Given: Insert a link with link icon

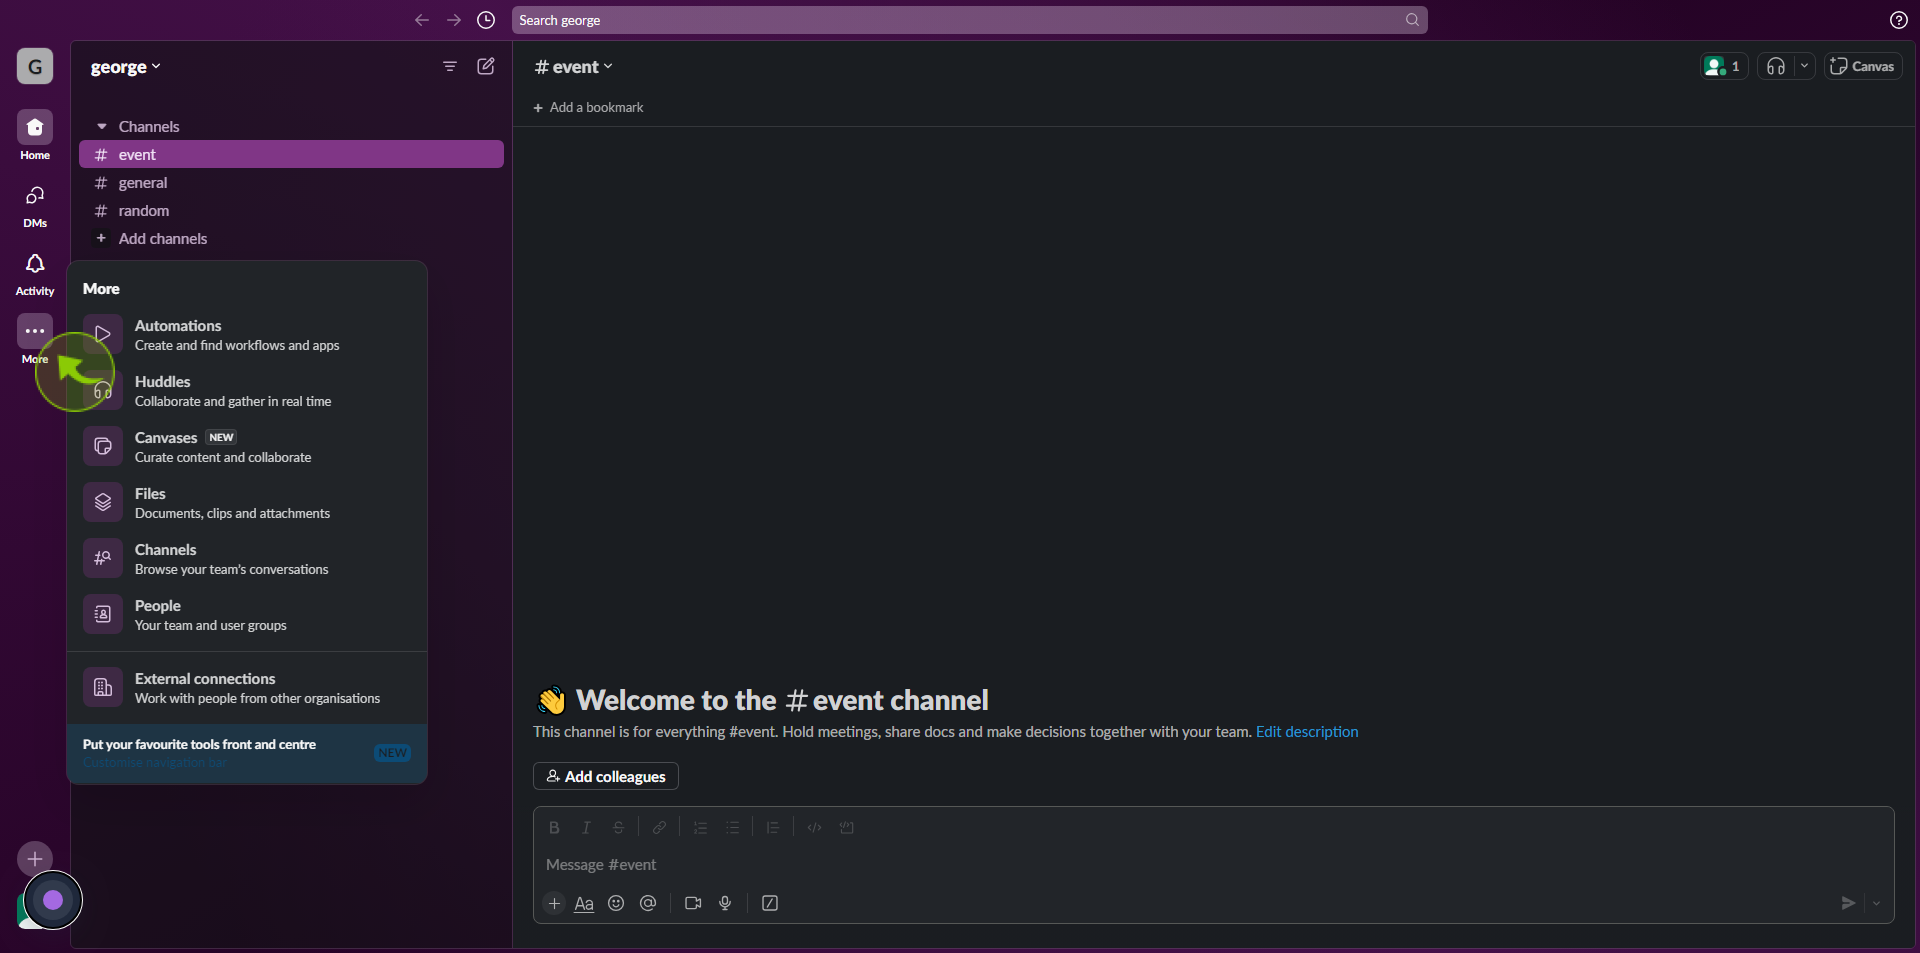Looking at the screenshot, I should pos(659,827).
